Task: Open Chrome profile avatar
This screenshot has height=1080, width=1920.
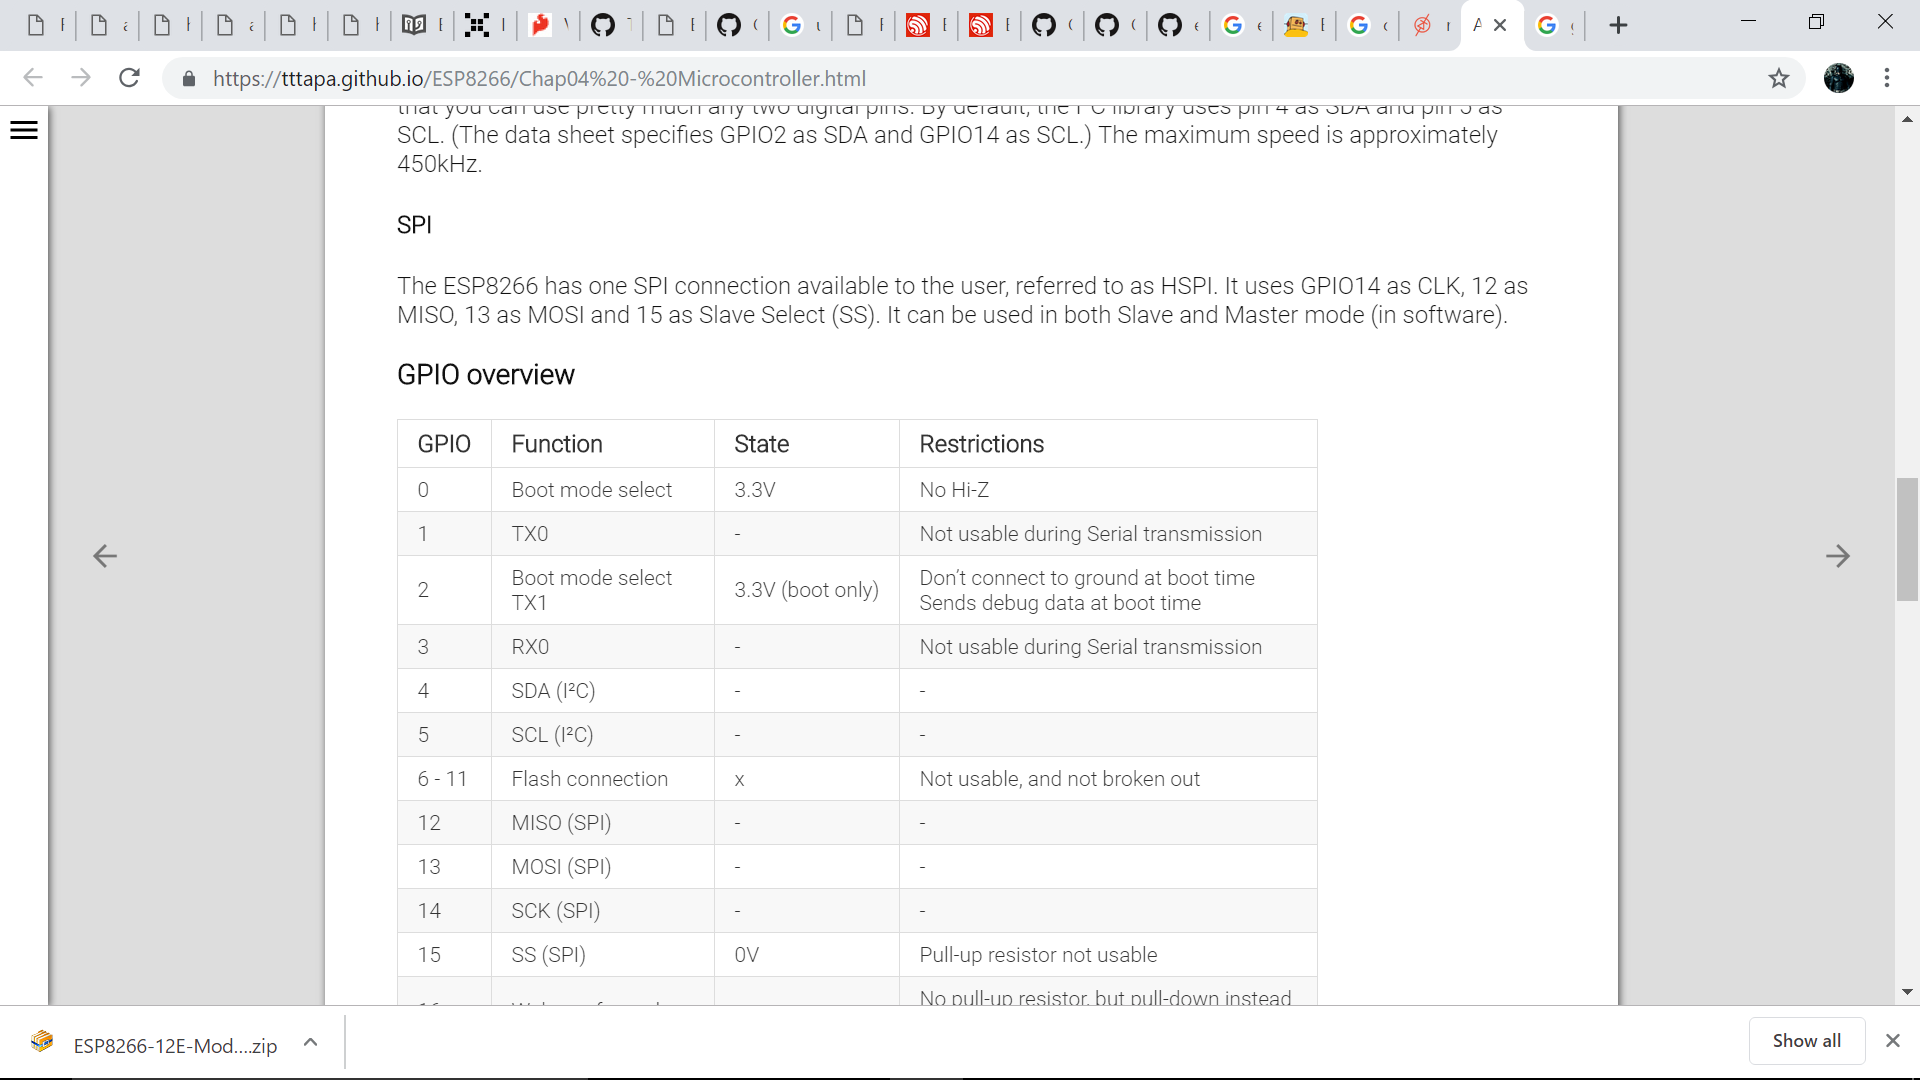Action: (1838, 78)
